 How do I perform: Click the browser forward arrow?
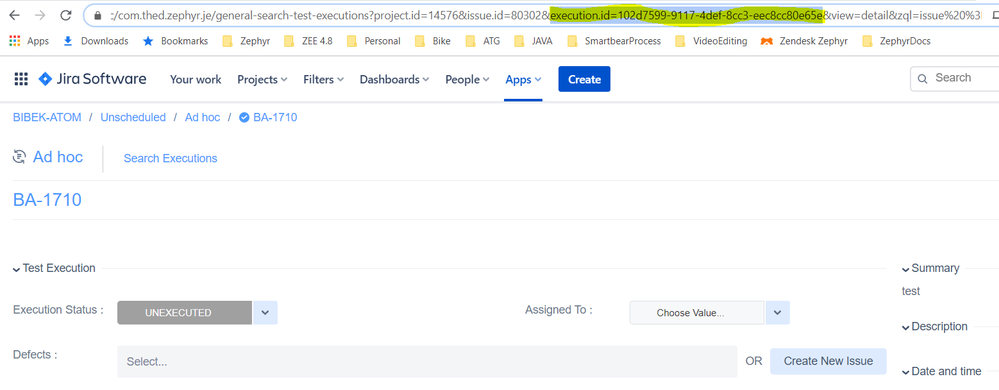40,15
